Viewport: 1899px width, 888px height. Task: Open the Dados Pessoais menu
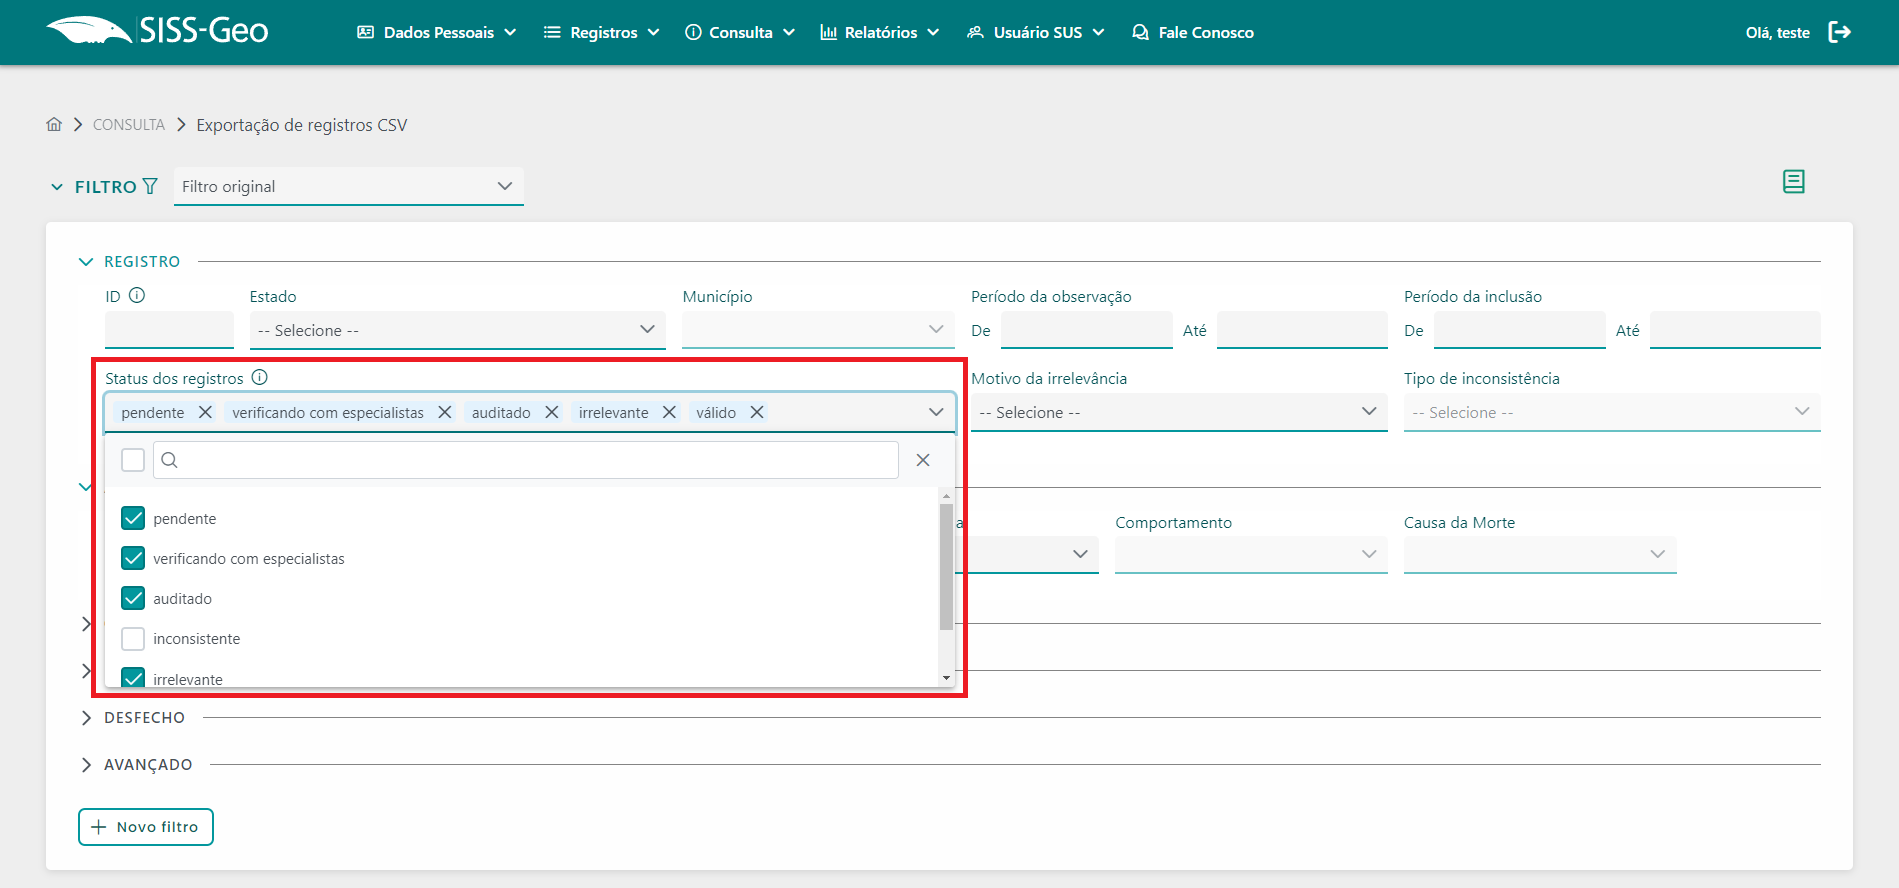tap(437, 32)
